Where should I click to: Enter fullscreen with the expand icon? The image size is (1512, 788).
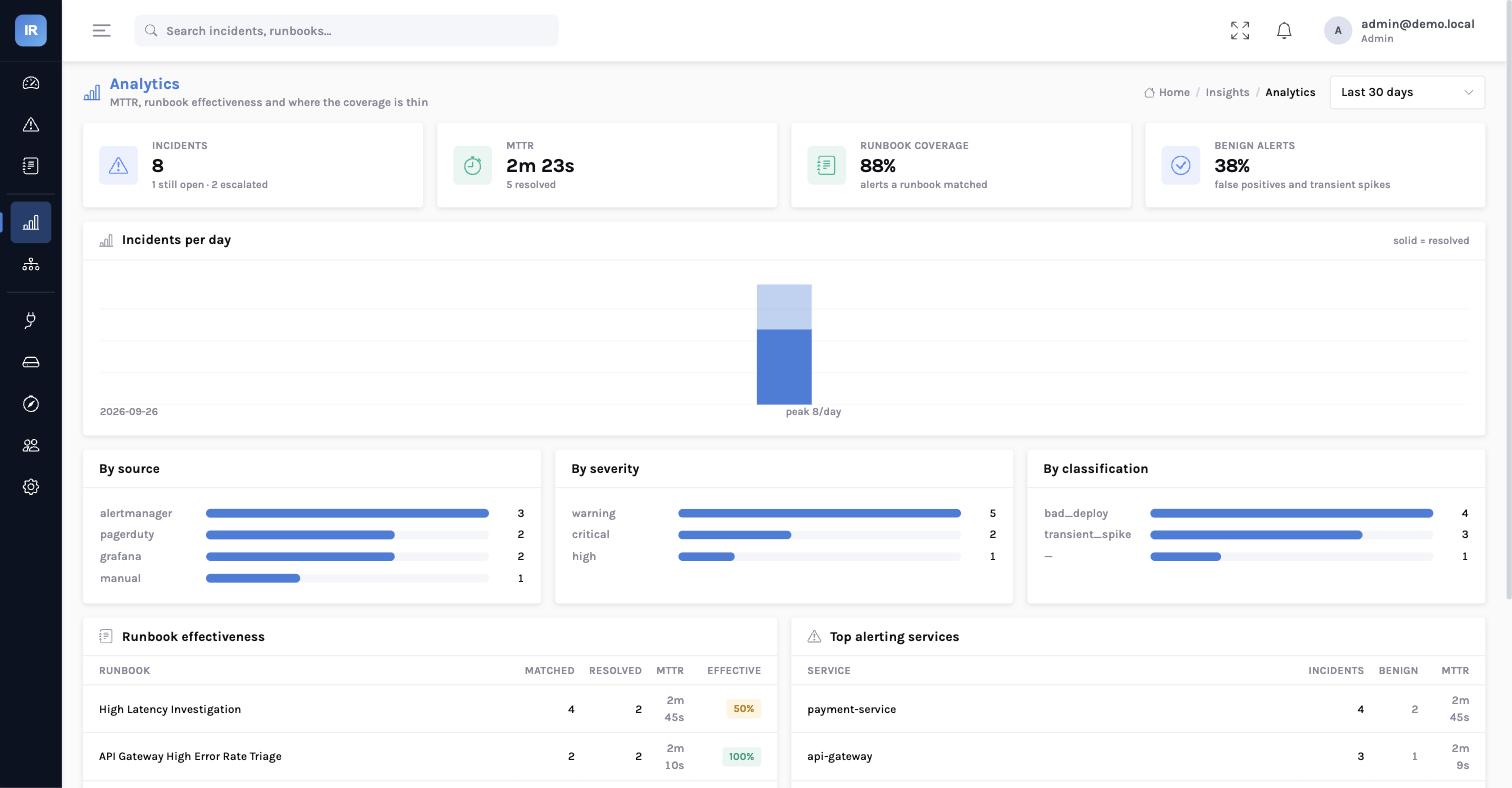pos(1240,31)
